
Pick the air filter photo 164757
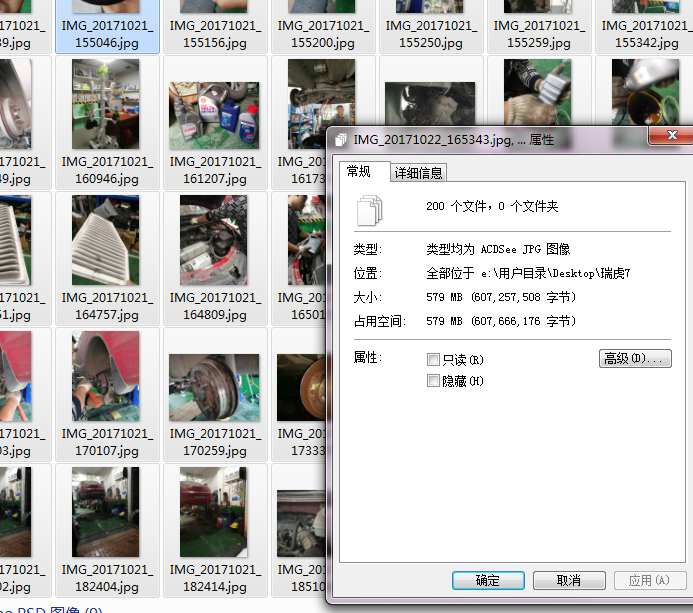(106, 241)
